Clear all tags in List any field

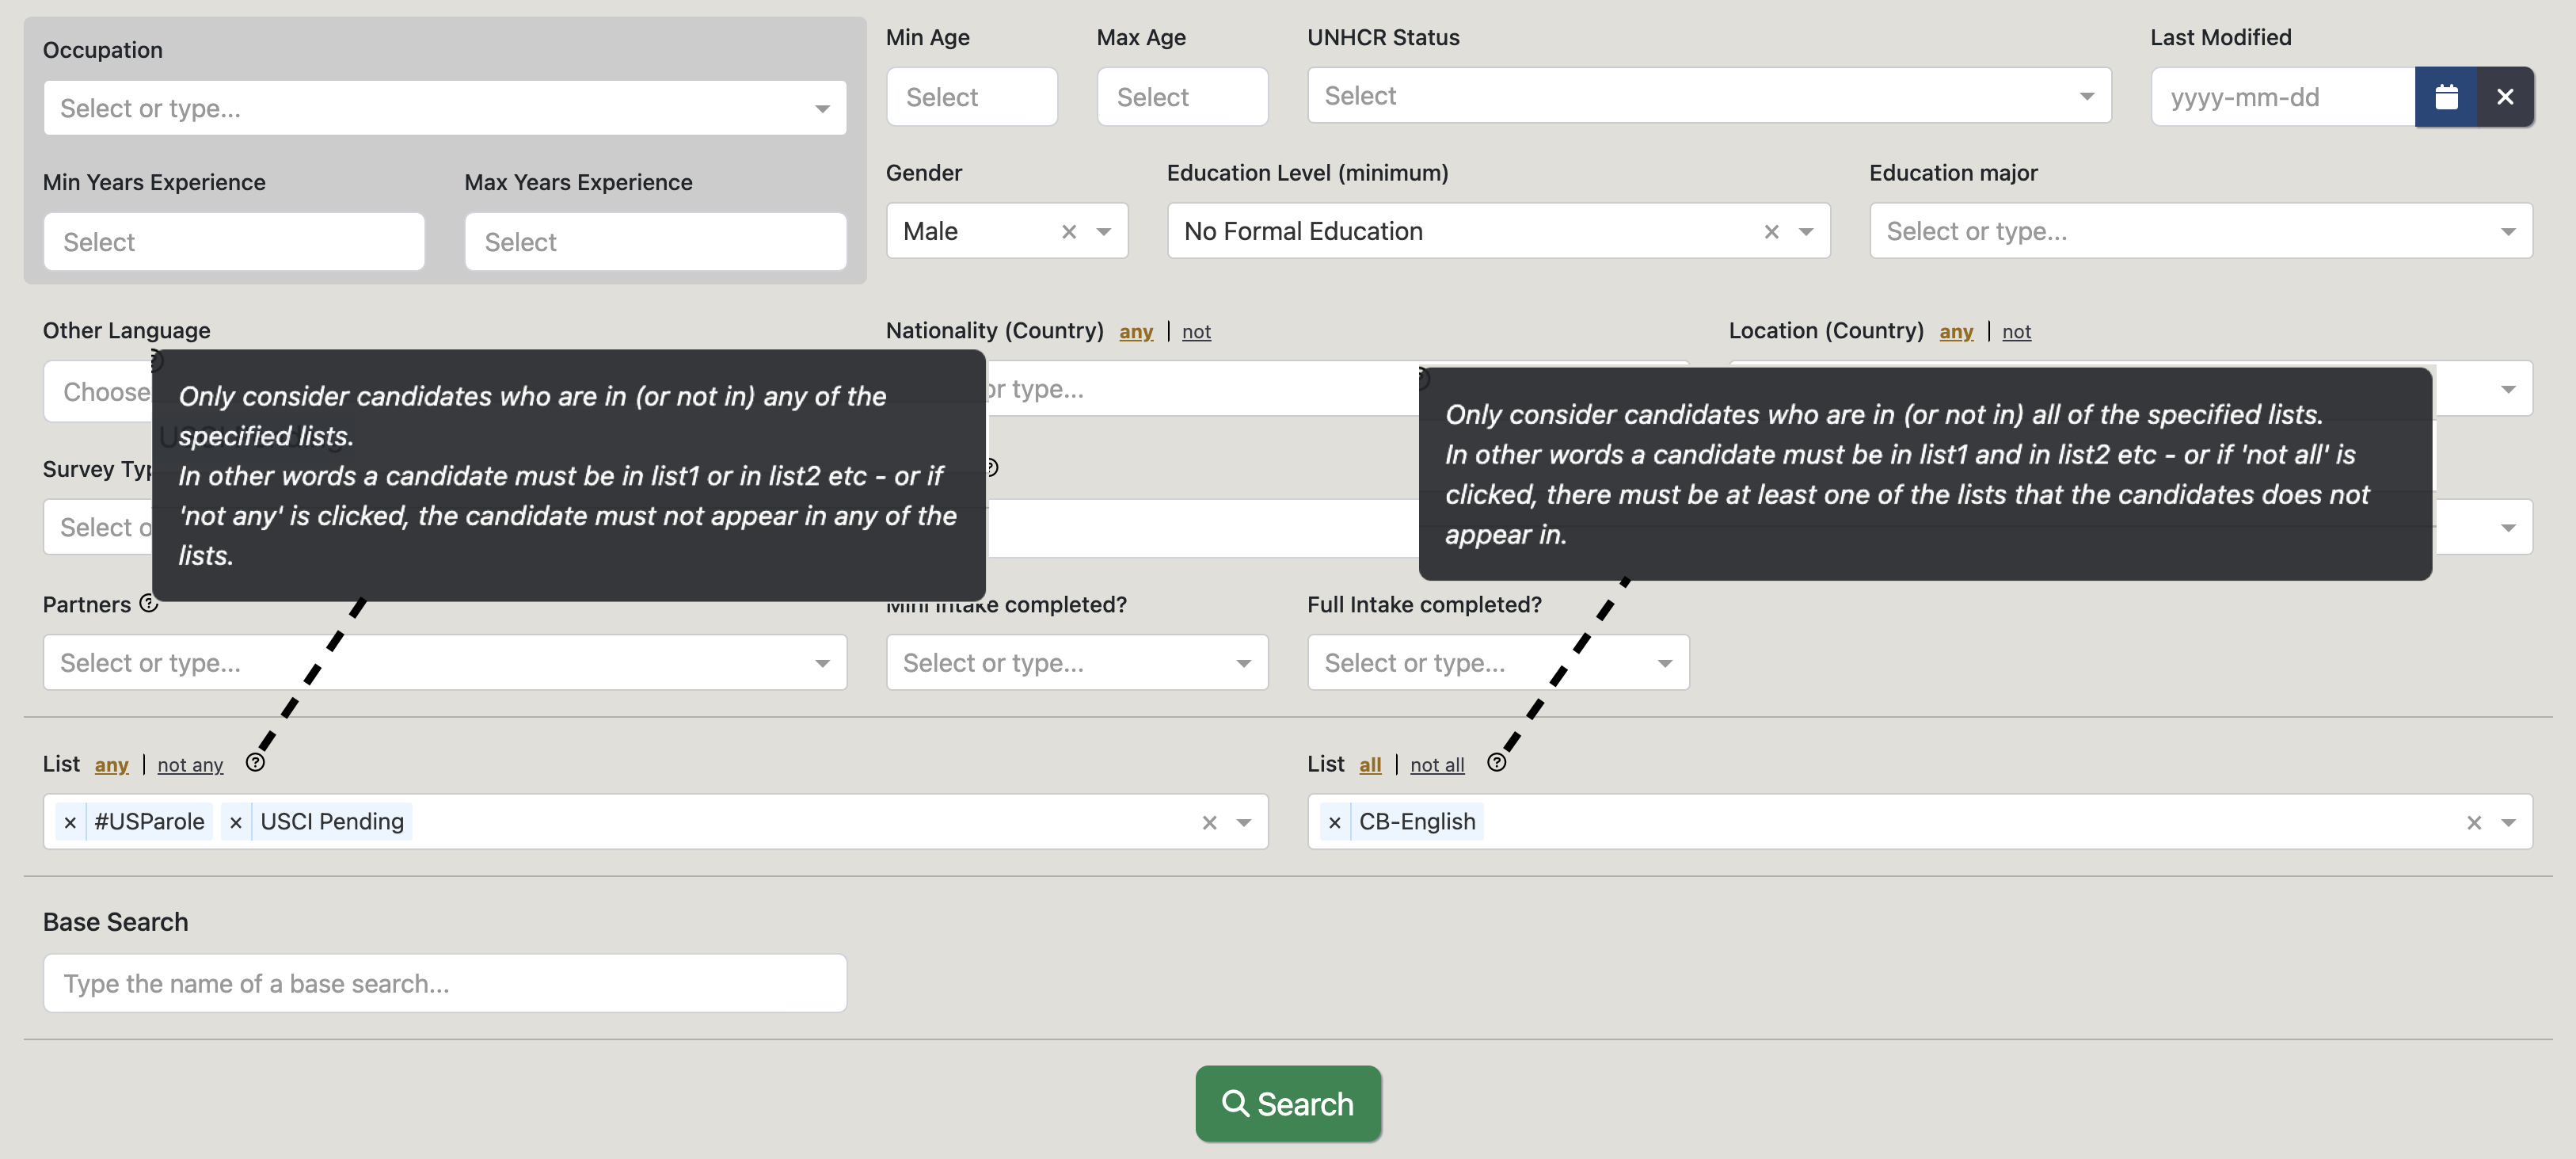pos(1209,822)
